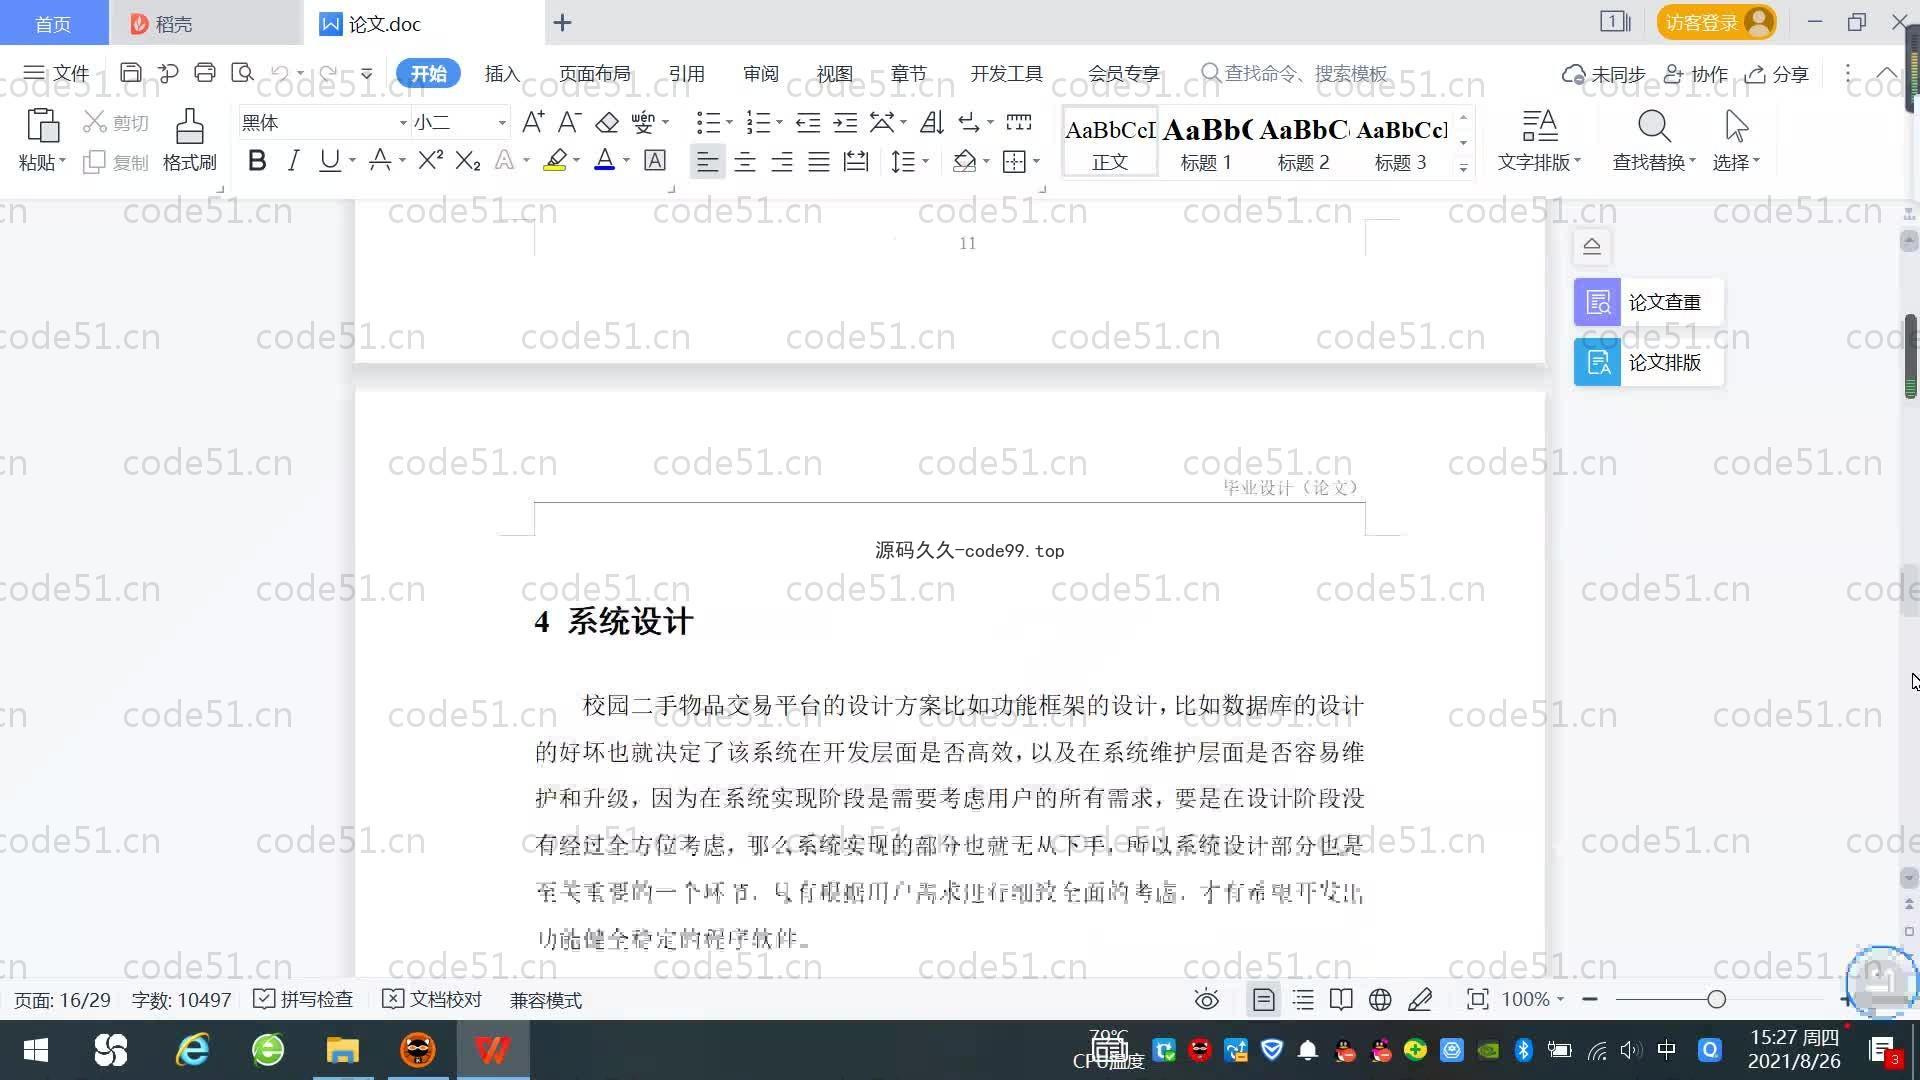Screen dimensions: 1920x1080
Task: Click the superscript X² icon
Action: click(x=430, y=161)
